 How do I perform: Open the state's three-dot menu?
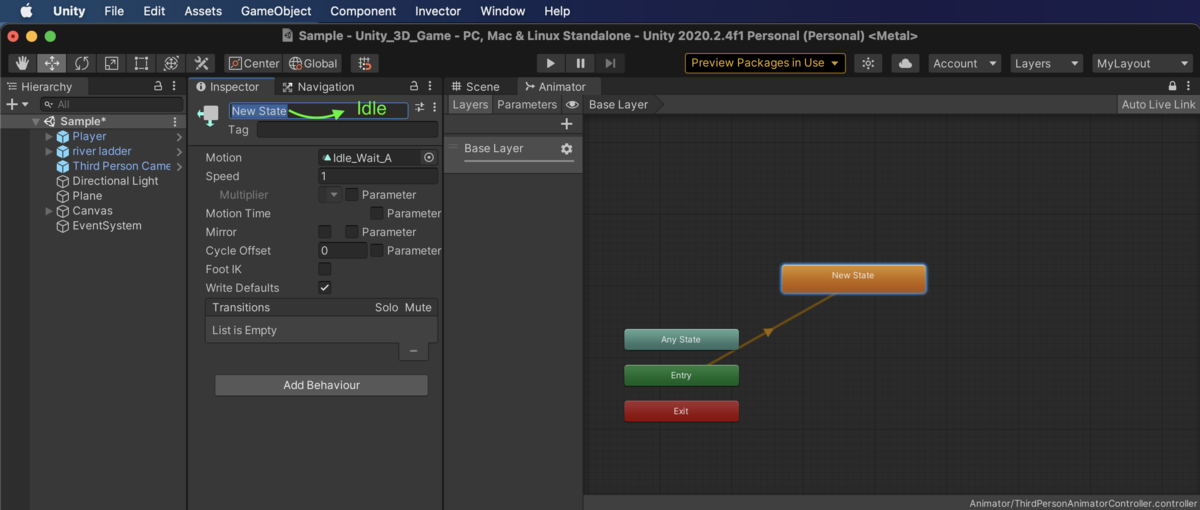point(434,108)
